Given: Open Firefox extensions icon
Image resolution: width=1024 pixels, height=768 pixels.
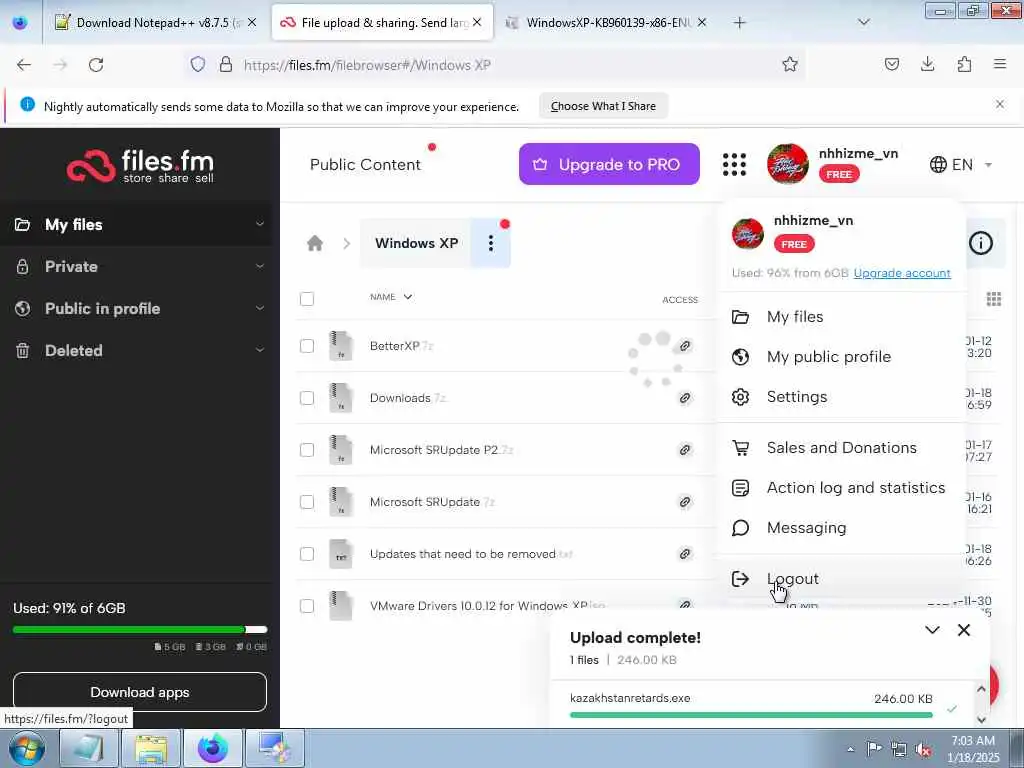Looking at the screenshot, I should click(964, 64).
